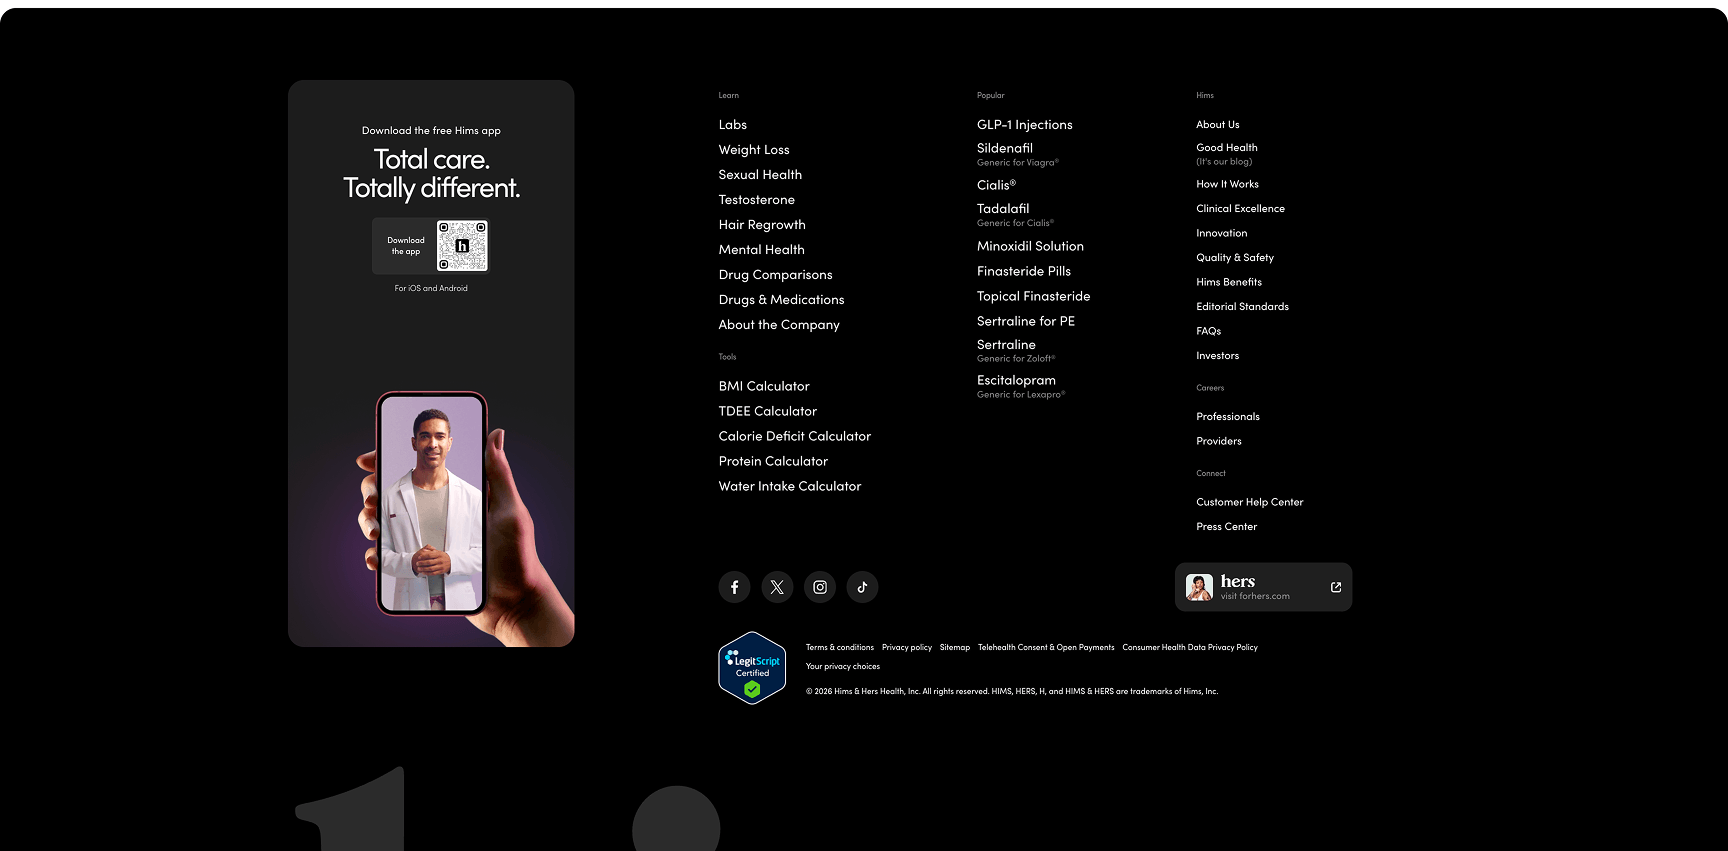
Task: Visit forhers.com via hers button
Action: 1263,587
